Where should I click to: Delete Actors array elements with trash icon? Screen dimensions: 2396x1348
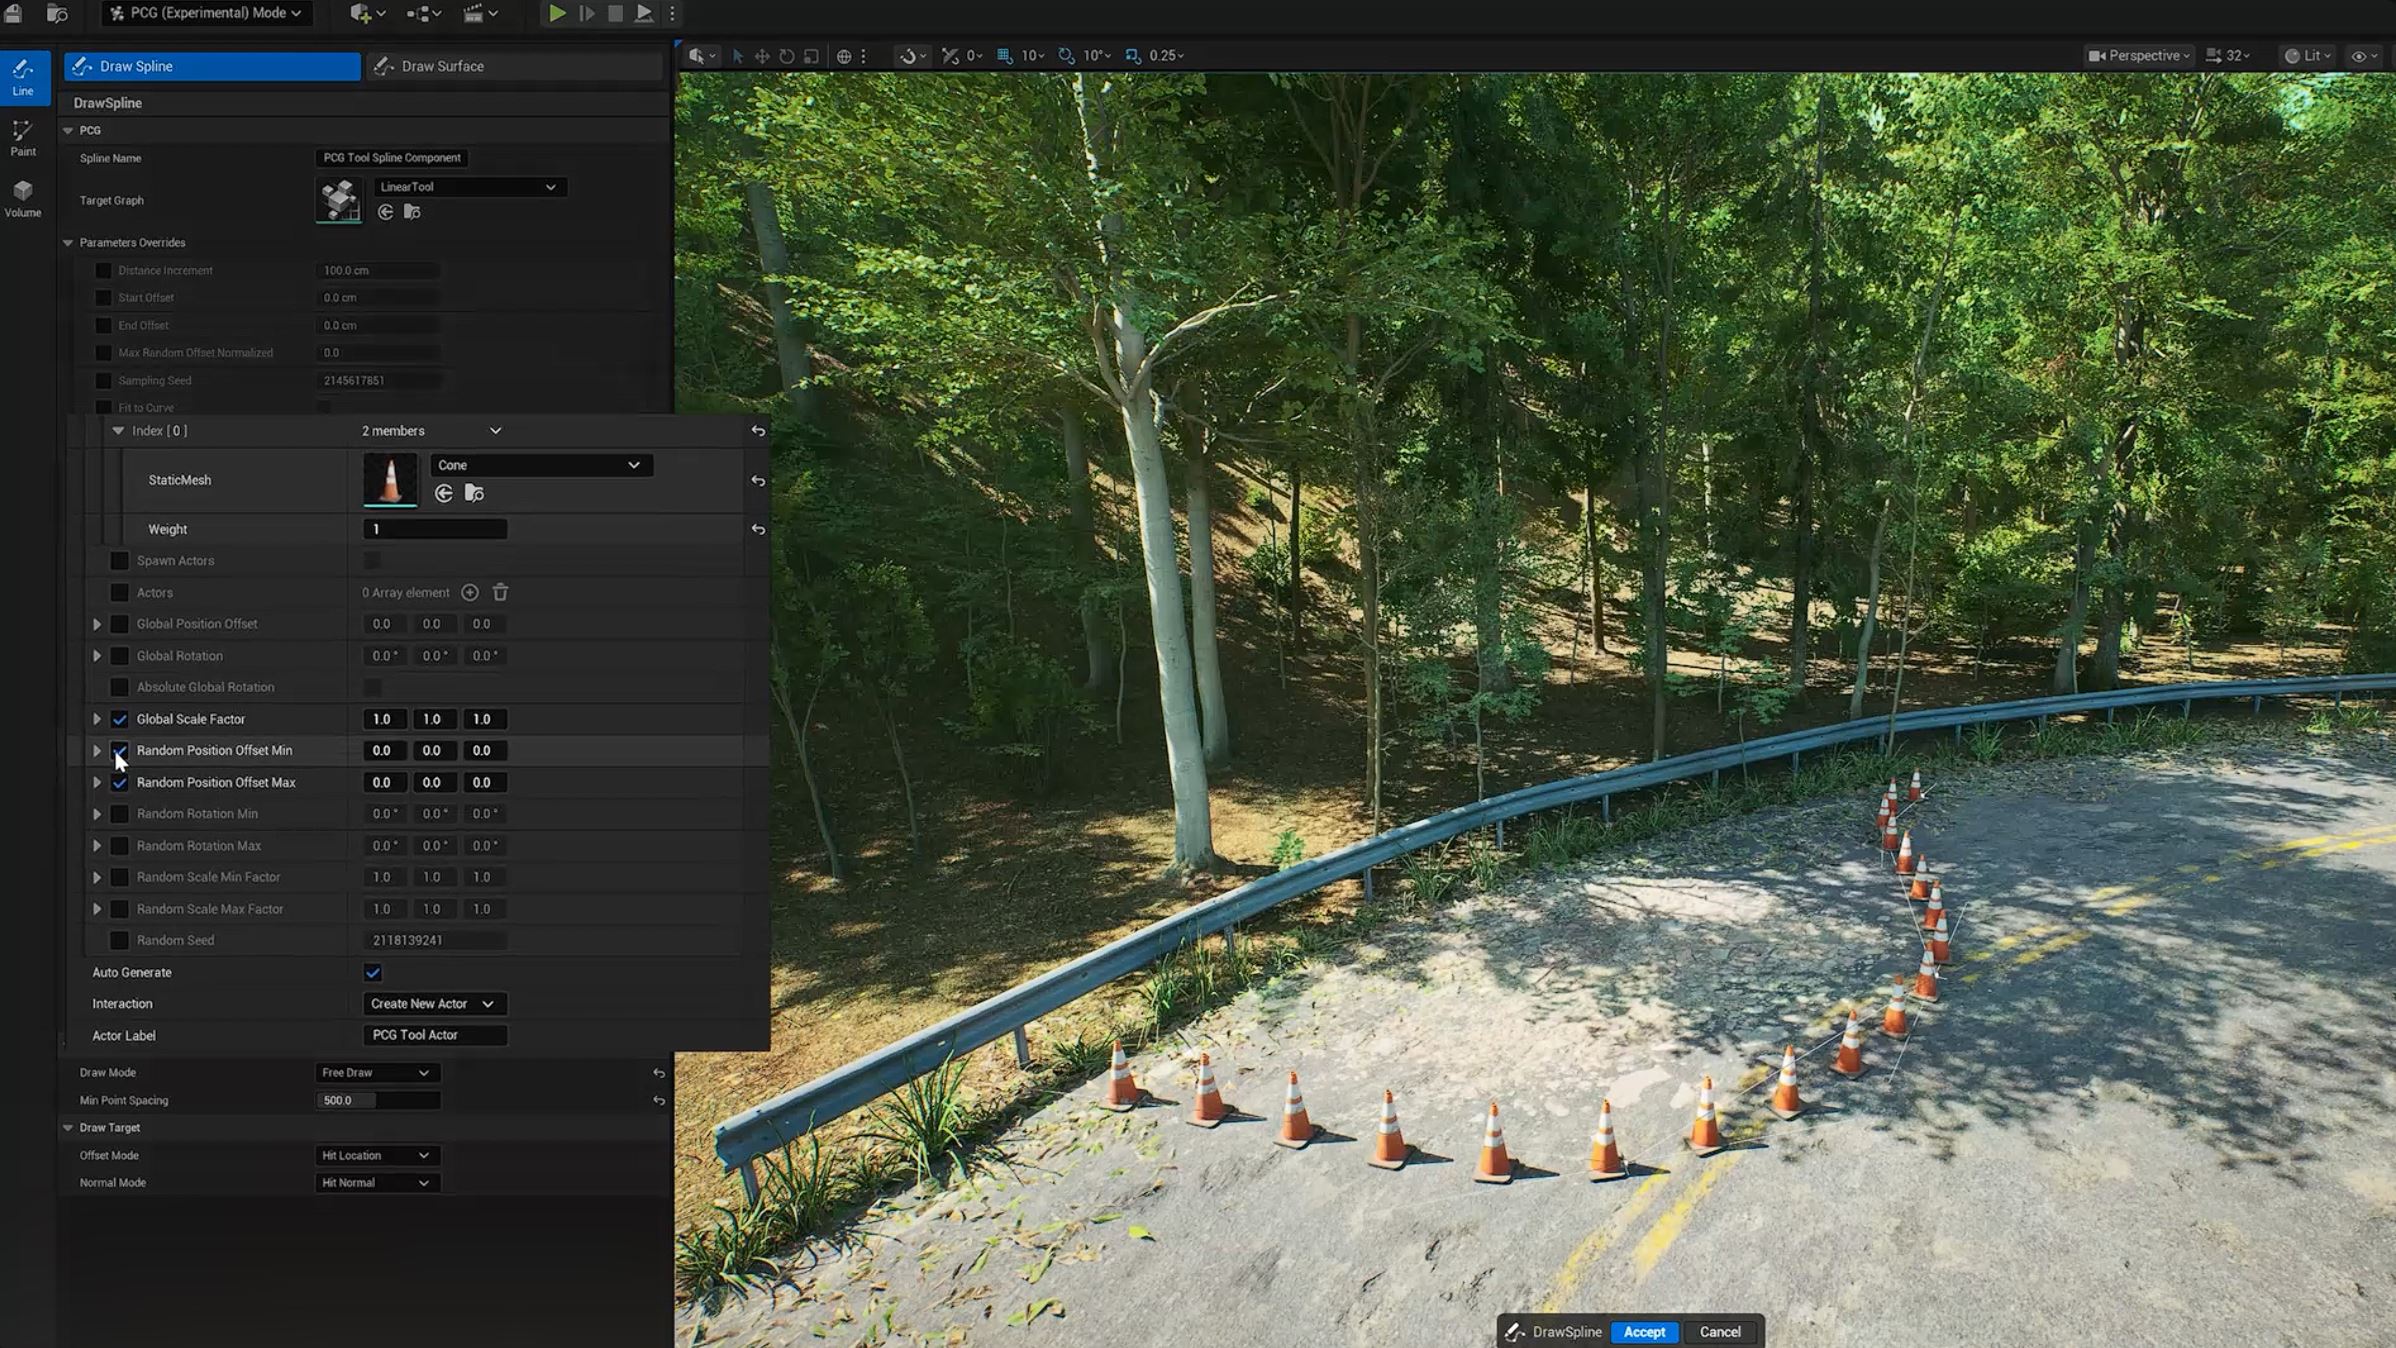click(501, 593)
